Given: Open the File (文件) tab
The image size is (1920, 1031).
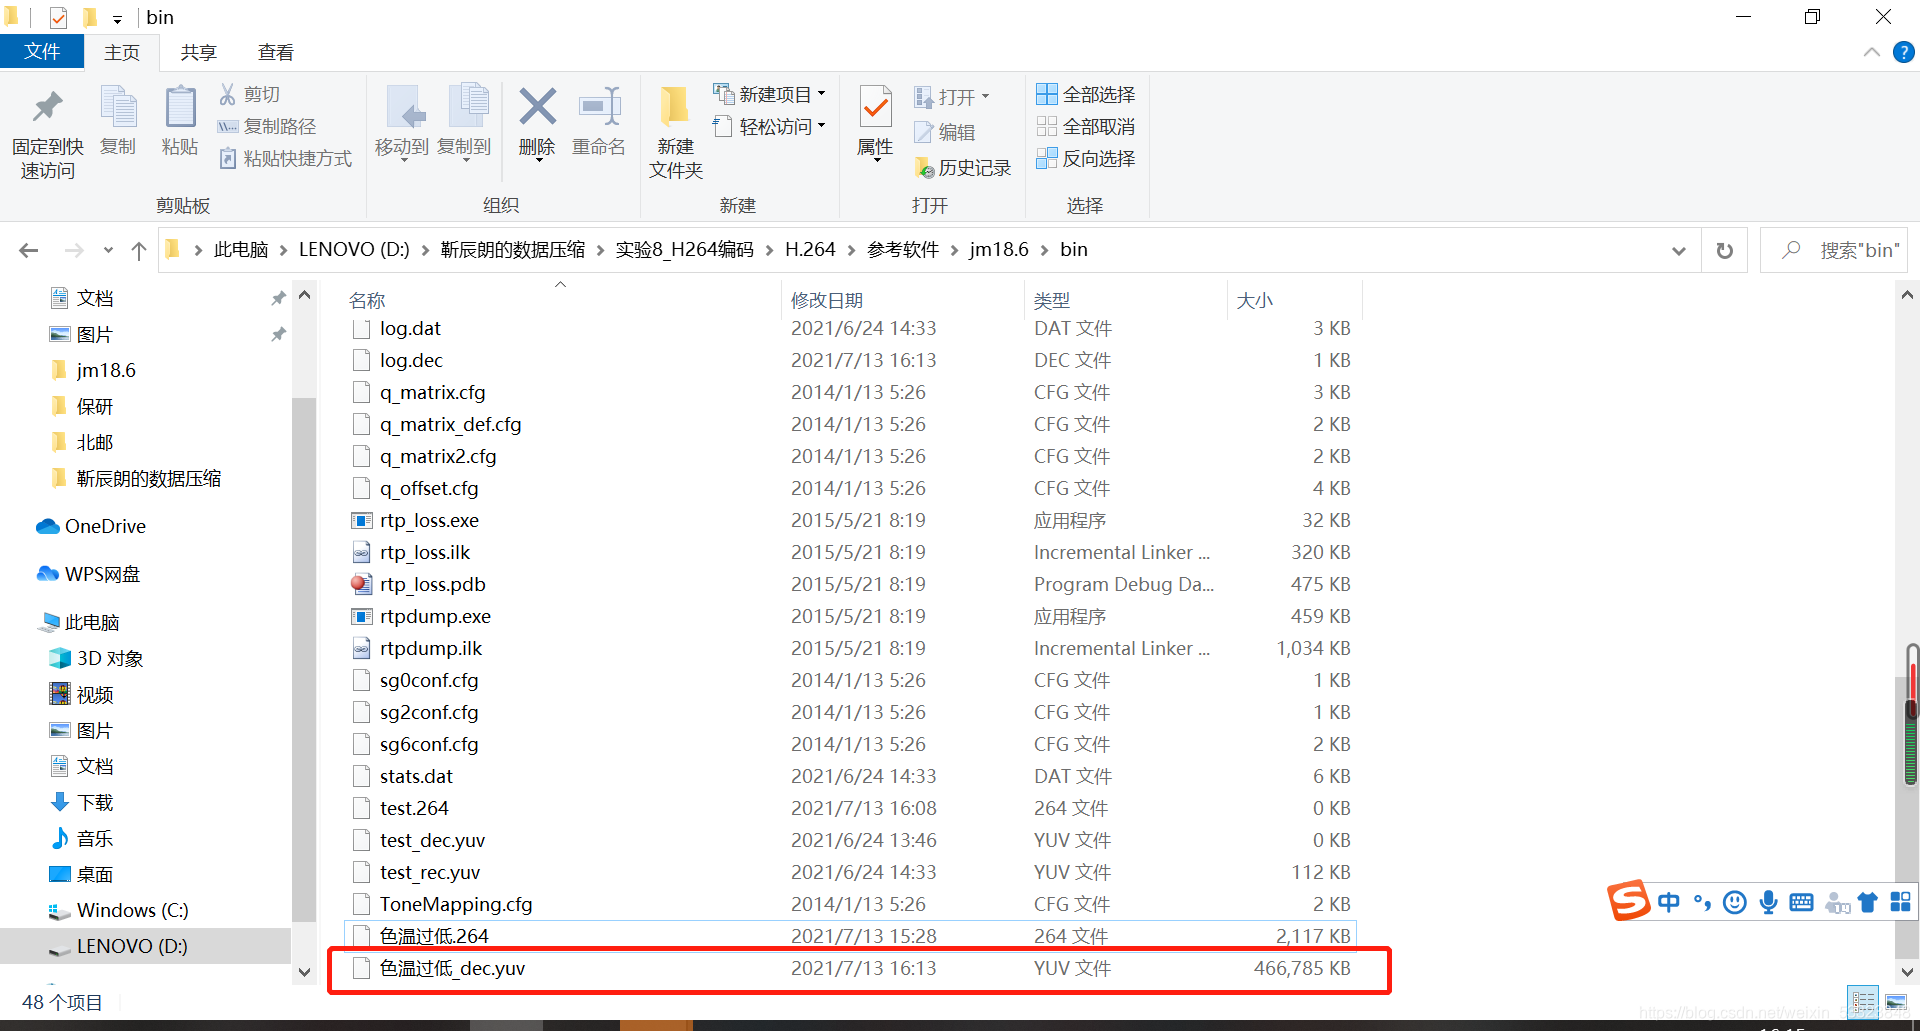Looking at the screenshot, I should [x=41, y=52].
